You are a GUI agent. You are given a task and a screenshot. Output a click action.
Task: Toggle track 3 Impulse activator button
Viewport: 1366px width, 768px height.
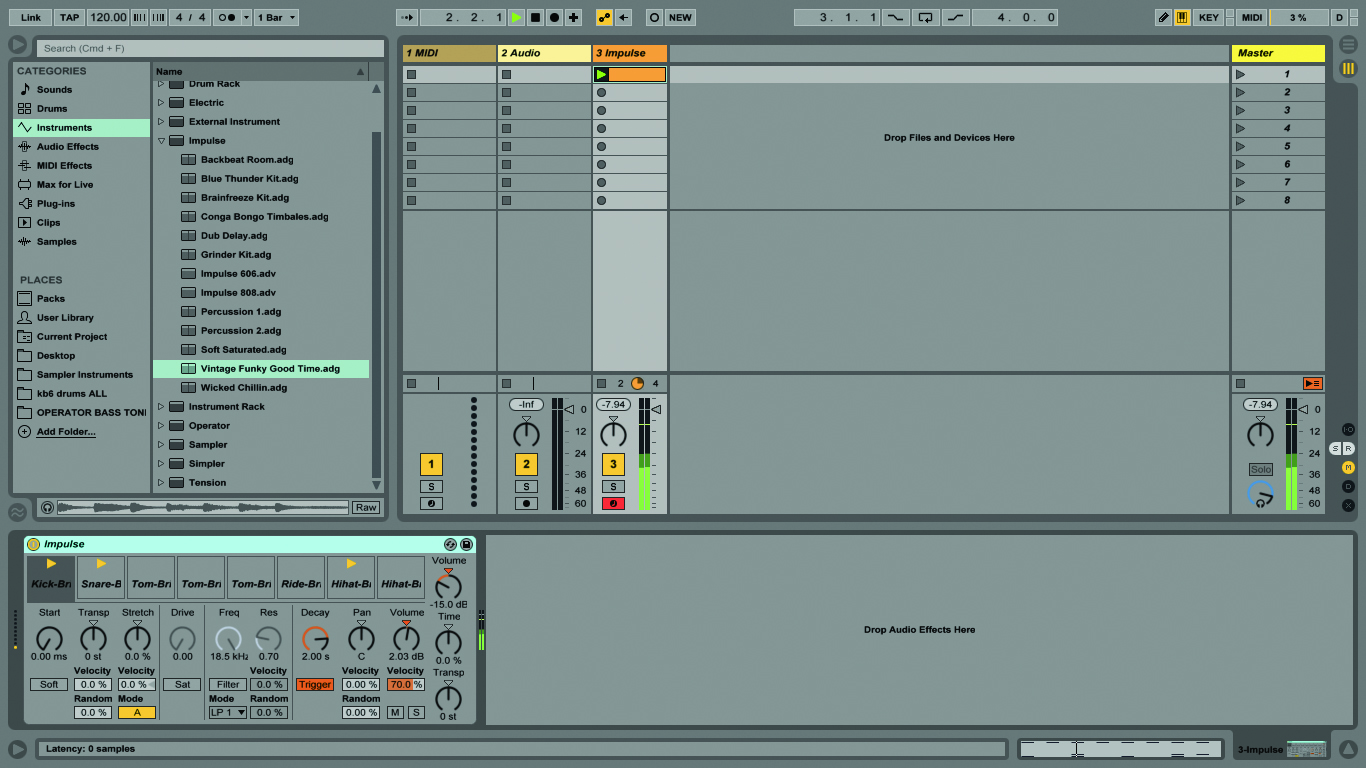point(613,464)
